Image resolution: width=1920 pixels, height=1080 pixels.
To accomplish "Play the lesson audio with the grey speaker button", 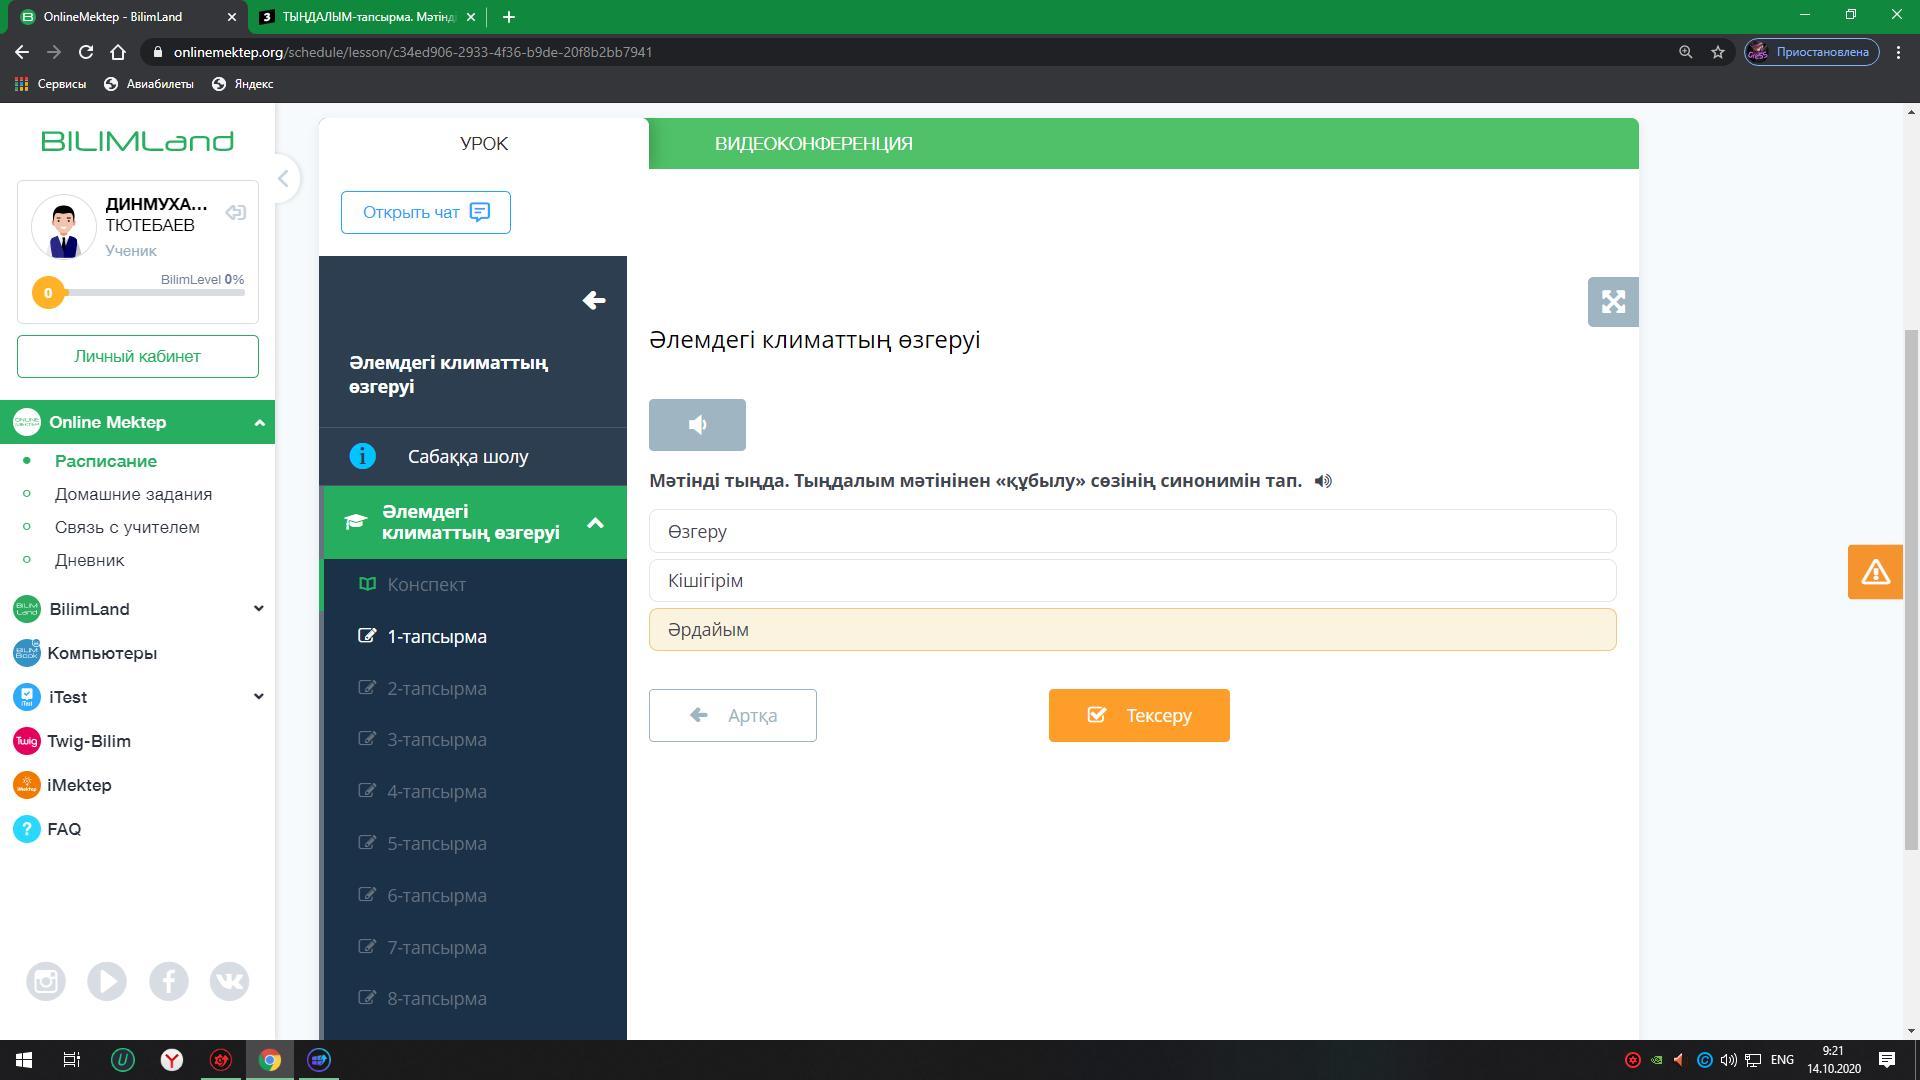I will point(697,425).
